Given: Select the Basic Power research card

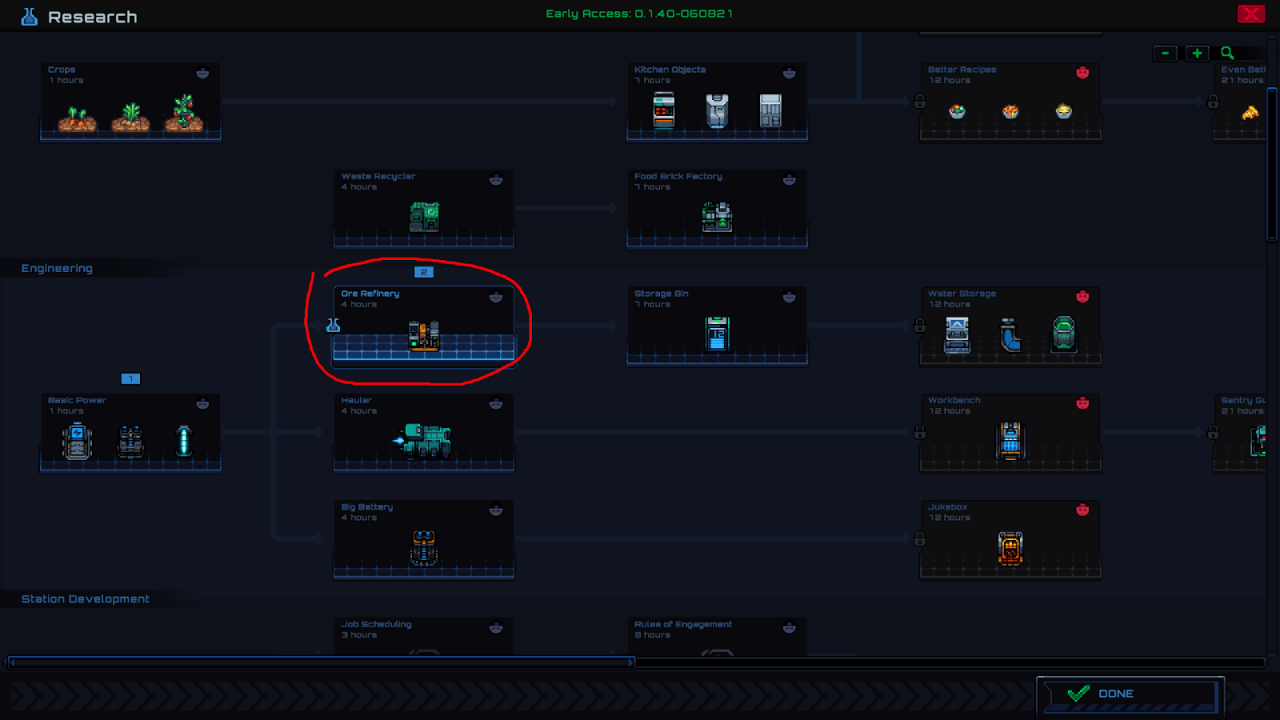Looking at the screenshot, I should click(130, 432).
